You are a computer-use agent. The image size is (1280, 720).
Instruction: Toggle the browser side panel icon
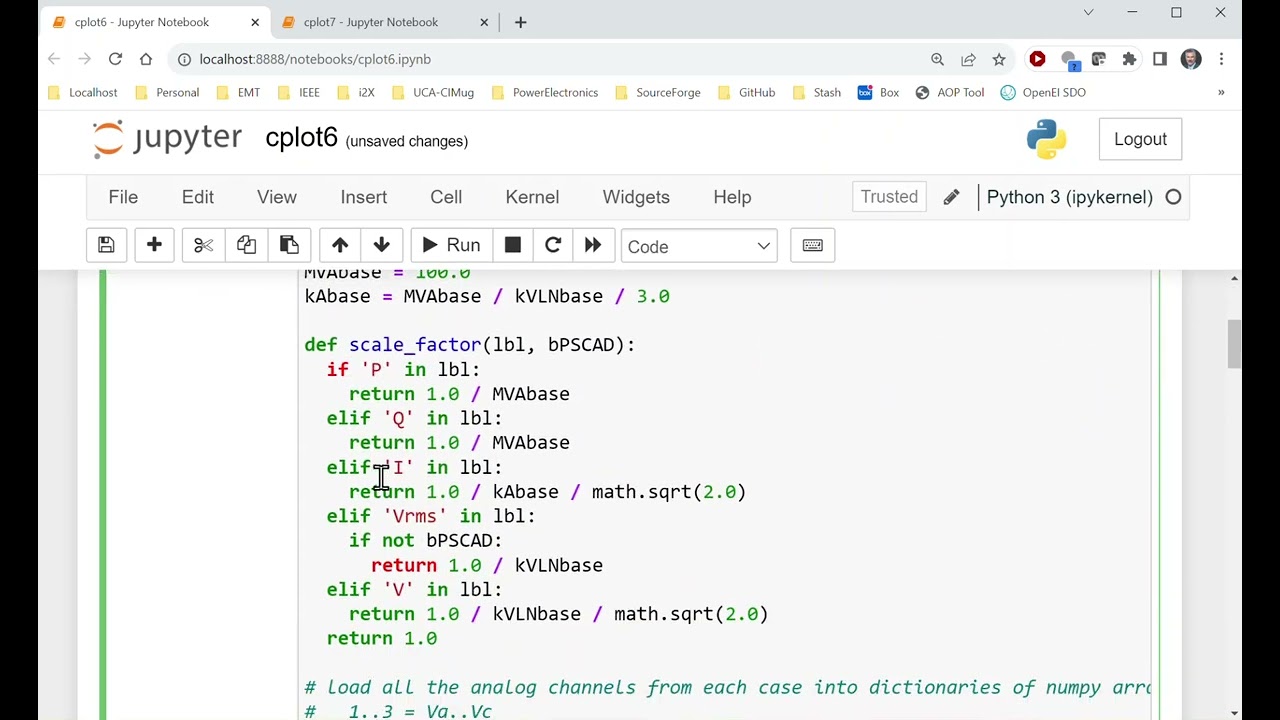point(1160,59)
